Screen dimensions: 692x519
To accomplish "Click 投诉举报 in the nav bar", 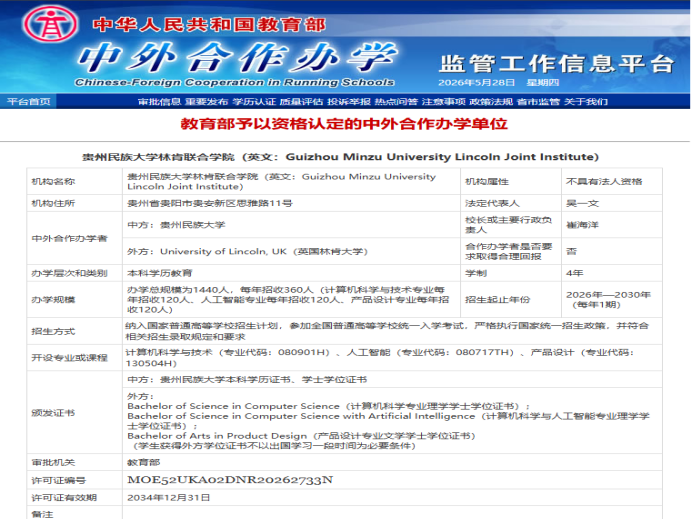I will coord(349,102).
